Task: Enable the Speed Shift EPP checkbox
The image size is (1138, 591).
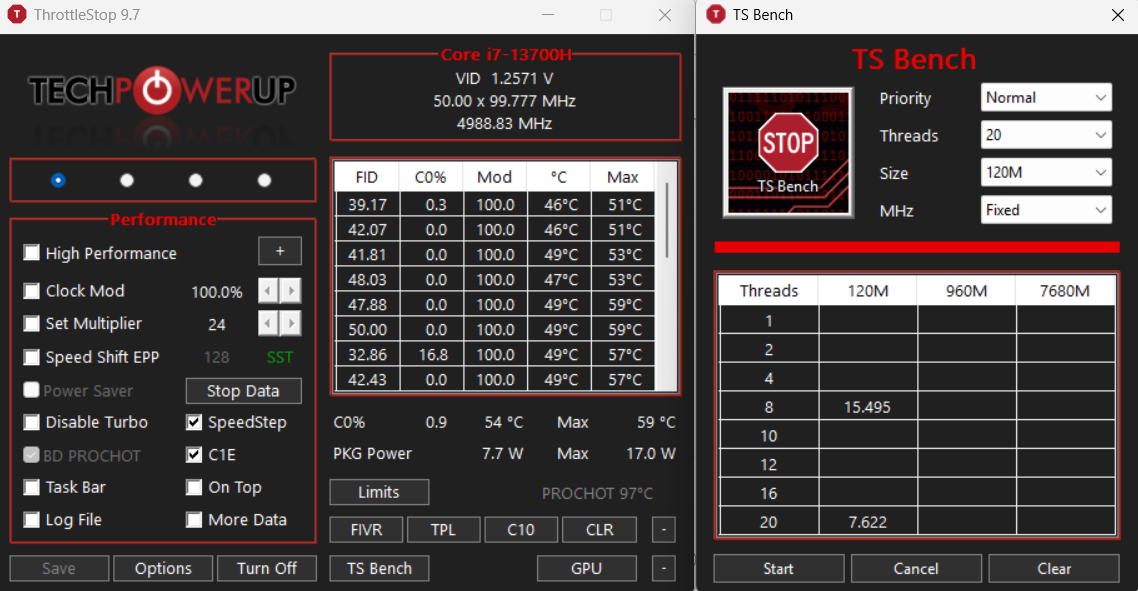Action: click(x=31, y=357)
